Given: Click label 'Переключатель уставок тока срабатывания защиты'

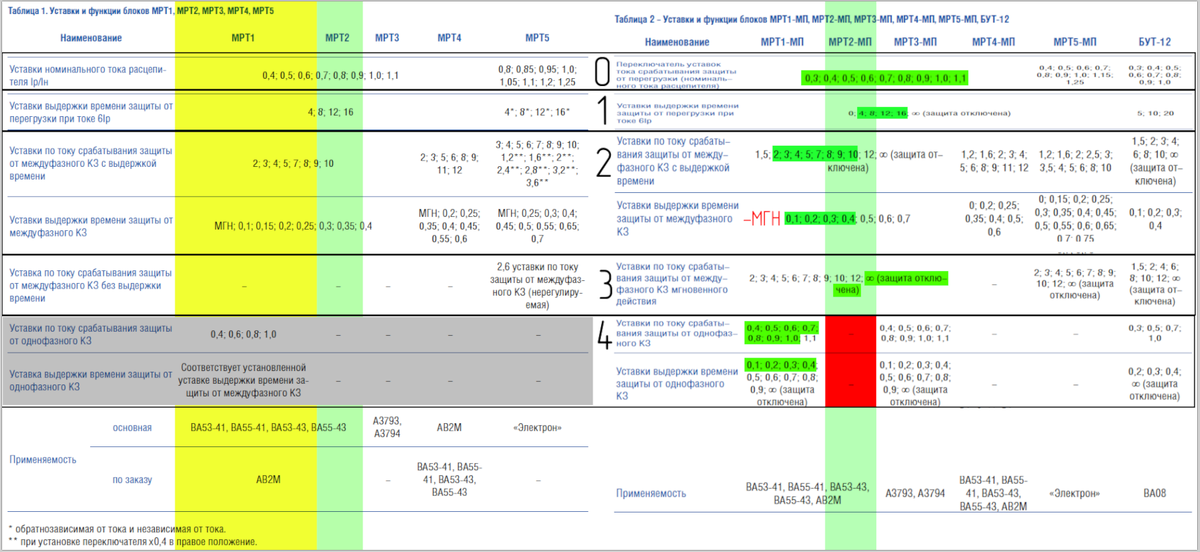Looking at the screenshot, I should pyautogui.click(x=676, y=74).
